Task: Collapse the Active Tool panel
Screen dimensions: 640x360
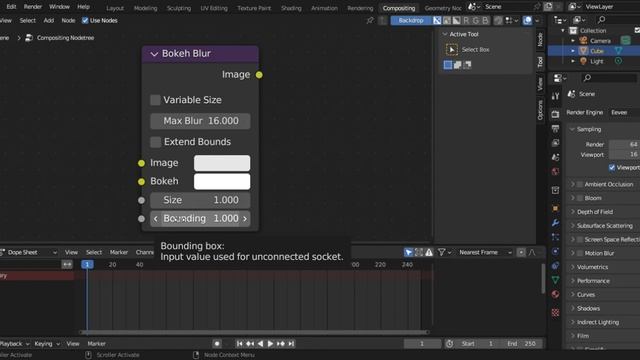Action: (x=445, y=34)
